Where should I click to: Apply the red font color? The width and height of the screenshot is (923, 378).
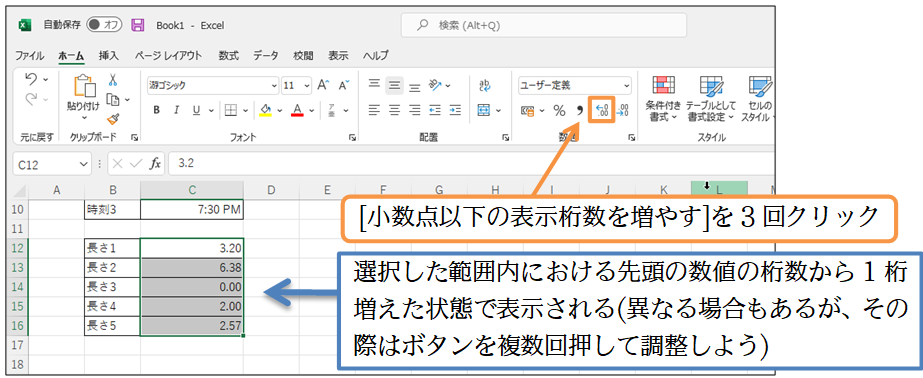pyautogui.click(x=297, y=110)
